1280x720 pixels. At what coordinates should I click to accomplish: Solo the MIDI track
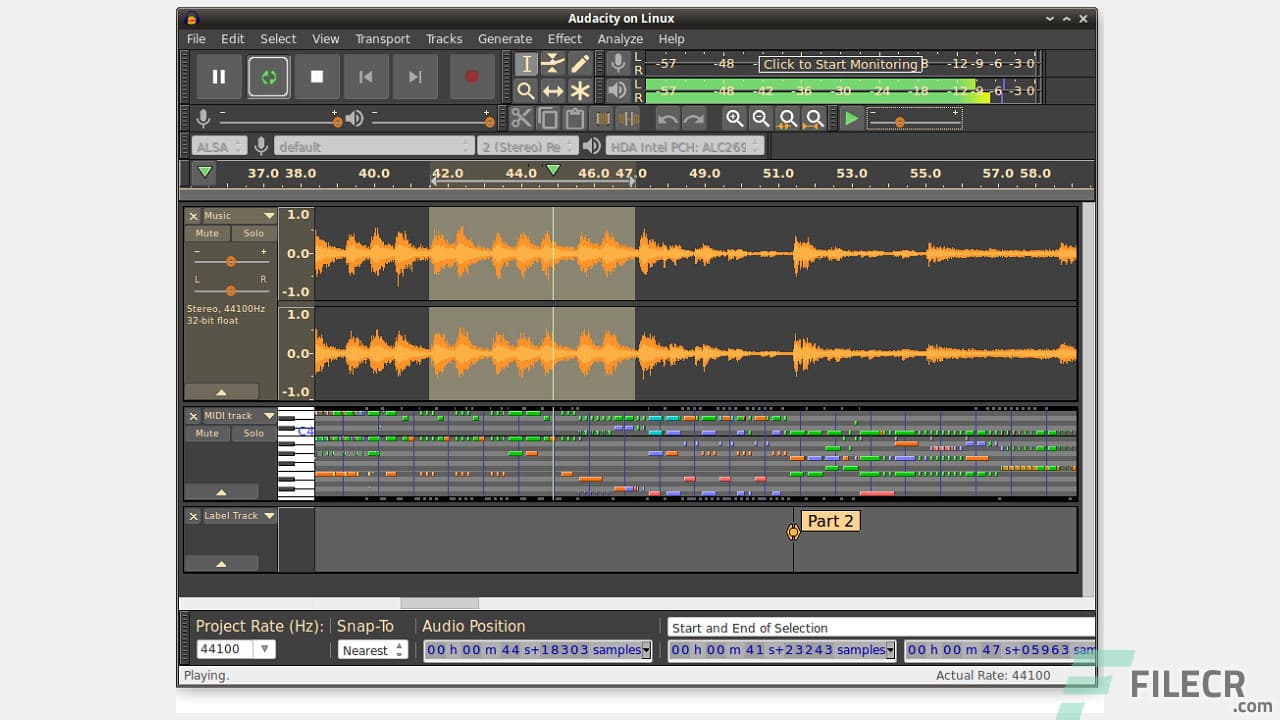[253, 433]
